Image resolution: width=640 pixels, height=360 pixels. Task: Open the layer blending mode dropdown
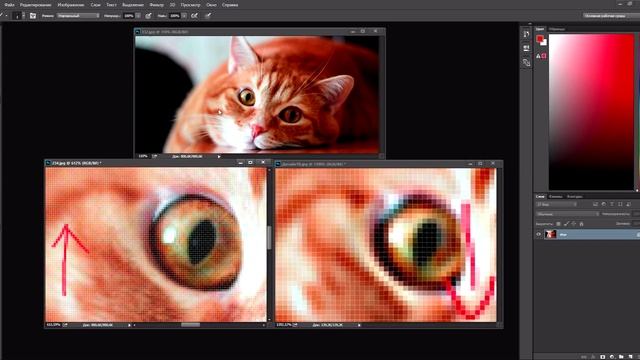tap(567, 214)
